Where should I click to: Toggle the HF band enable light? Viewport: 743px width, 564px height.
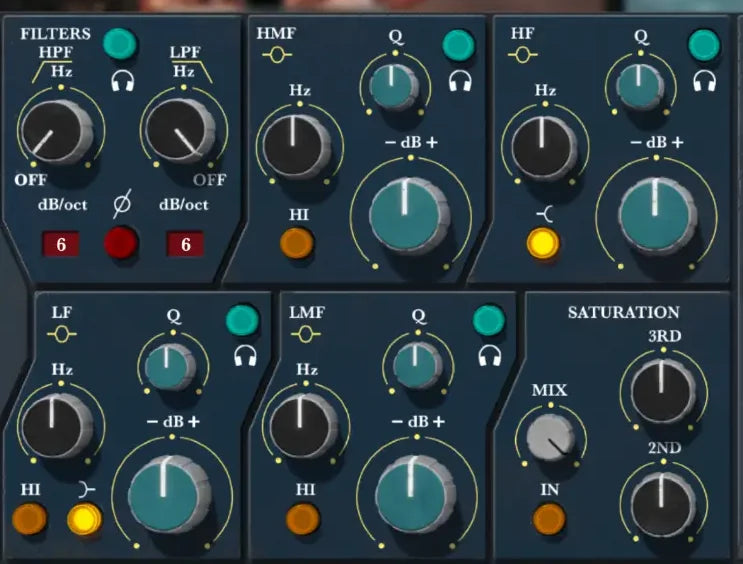pos(704,45)
